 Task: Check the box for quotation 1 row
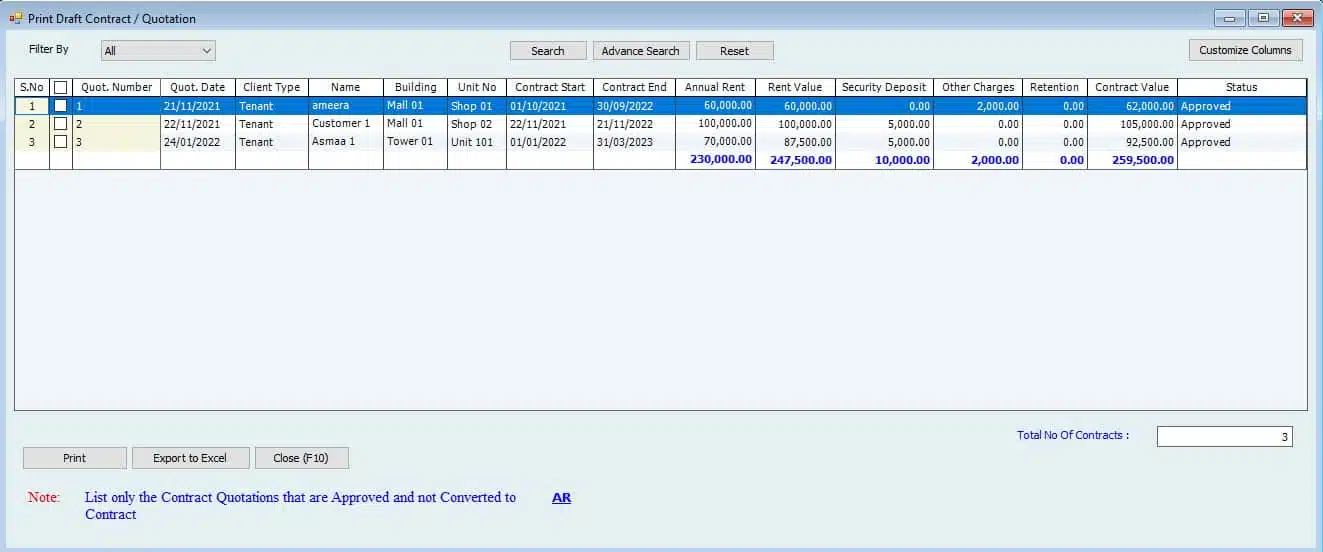(x=61, y=106)
